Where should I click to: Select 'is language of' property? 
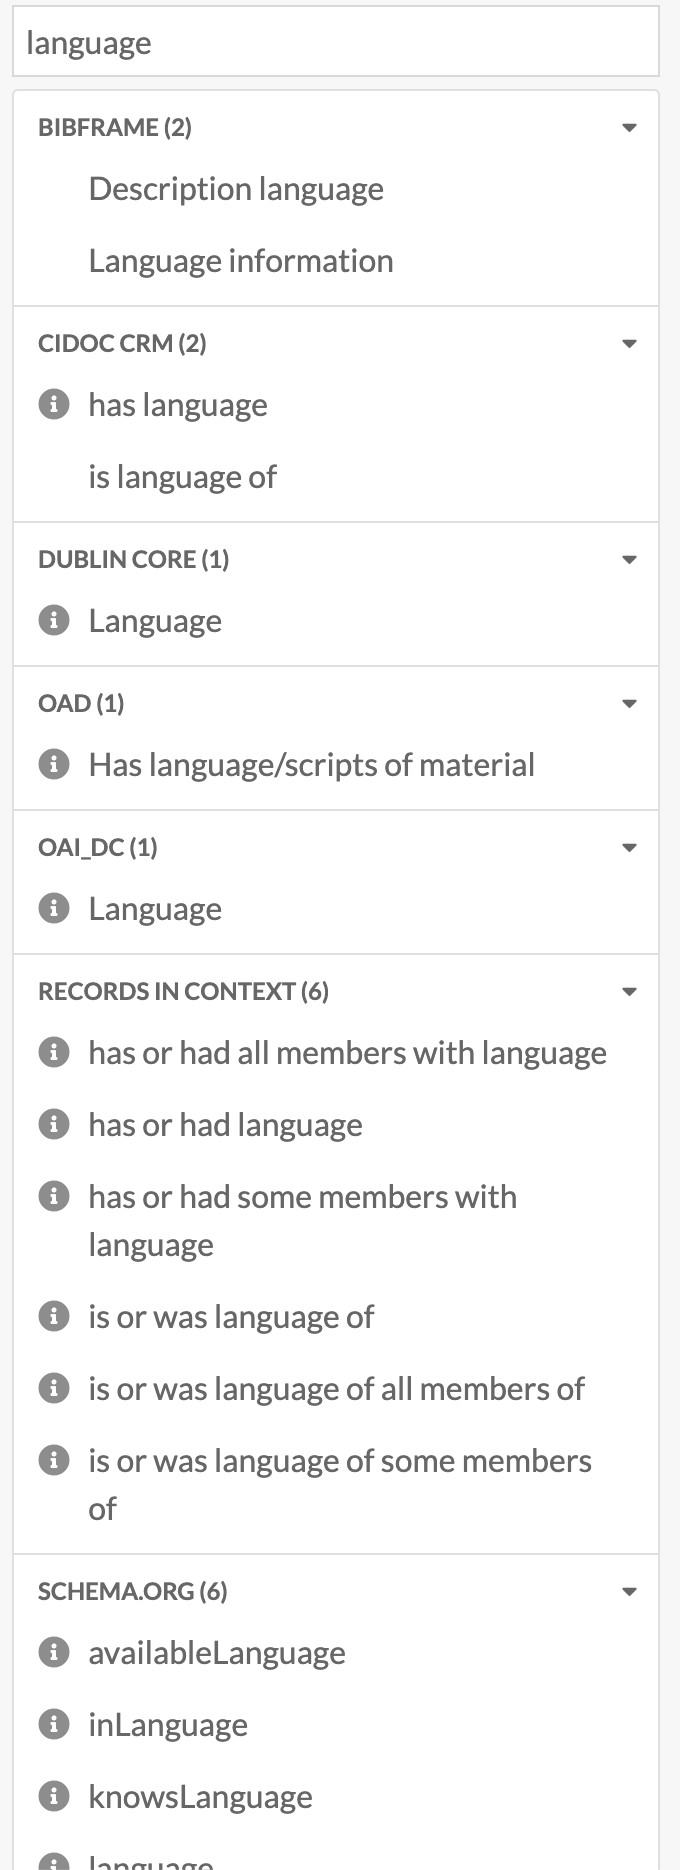182,477
